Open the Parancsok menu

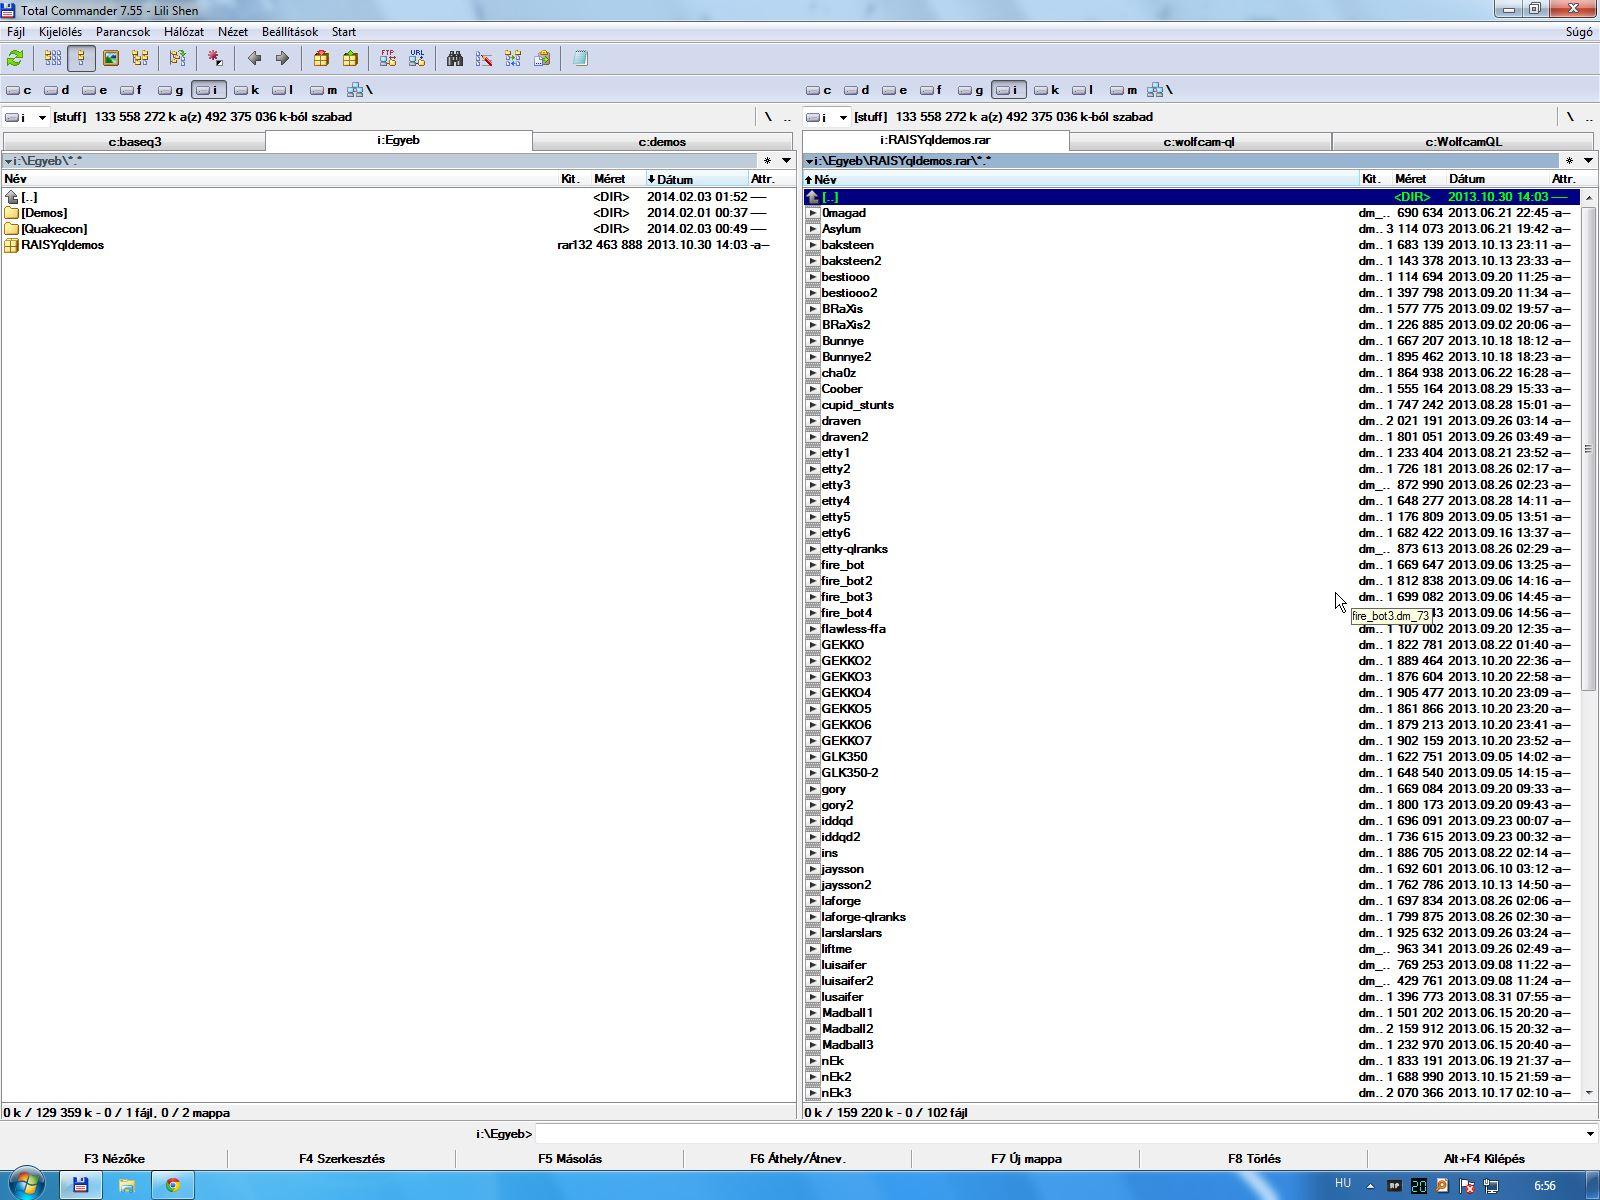pos(123,32)
